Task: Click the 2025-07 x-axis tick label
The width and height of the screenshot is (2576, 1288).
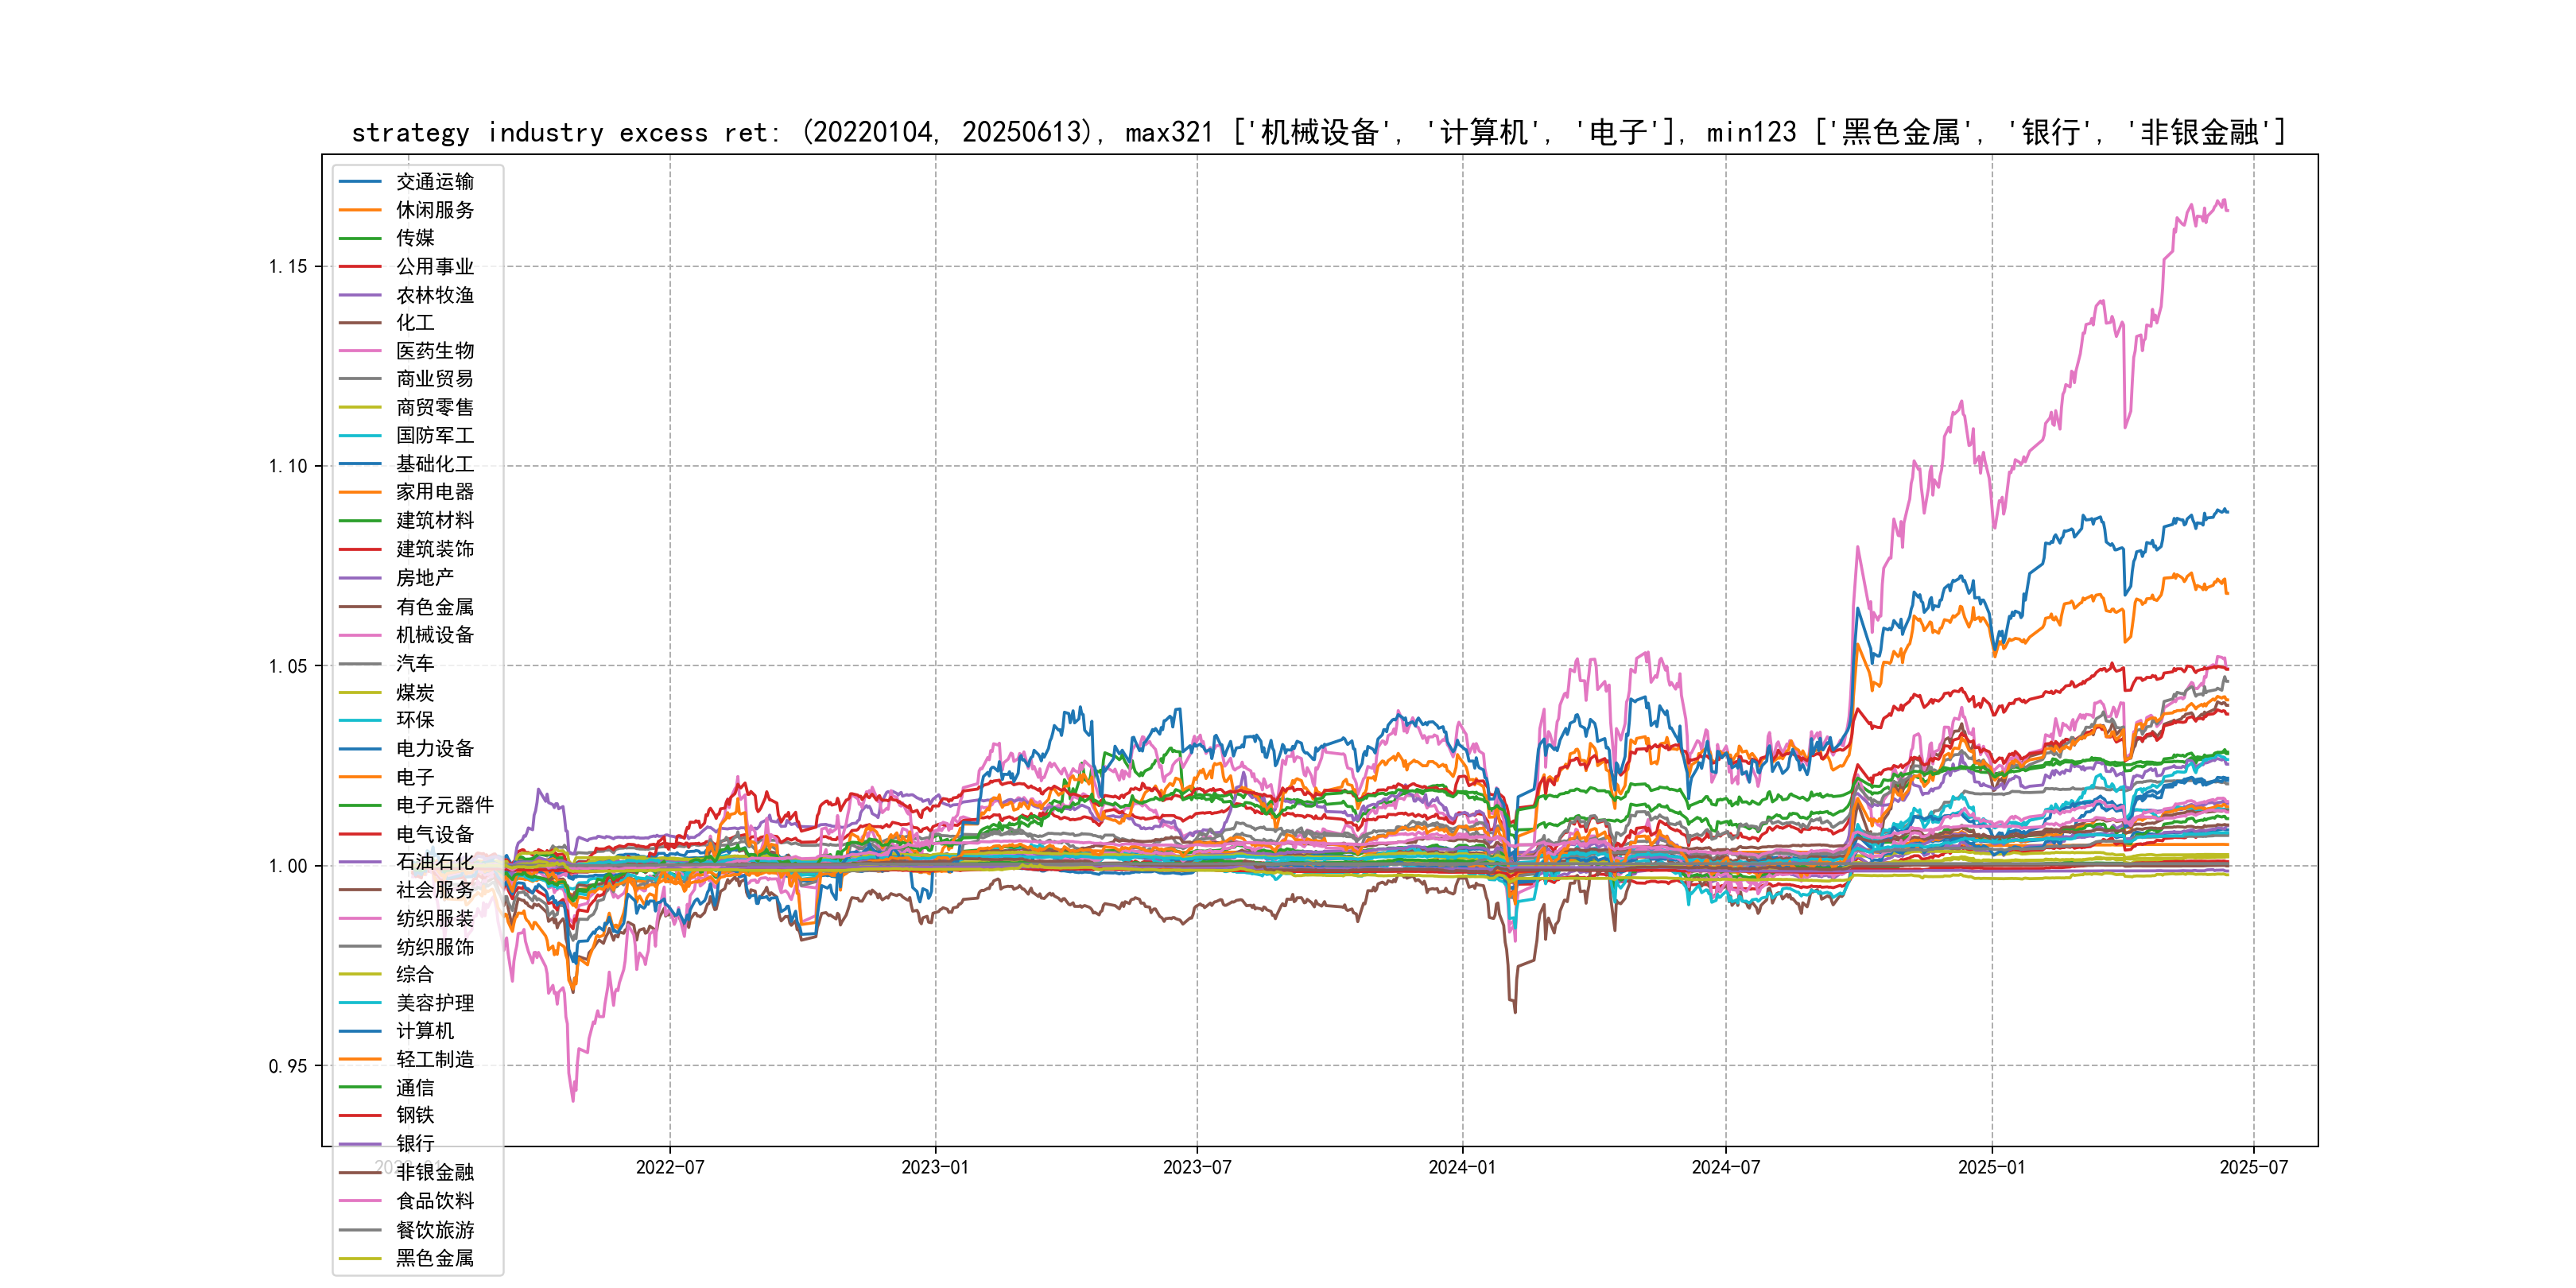Action: pyautogui.click(x=2253, y=1167)
